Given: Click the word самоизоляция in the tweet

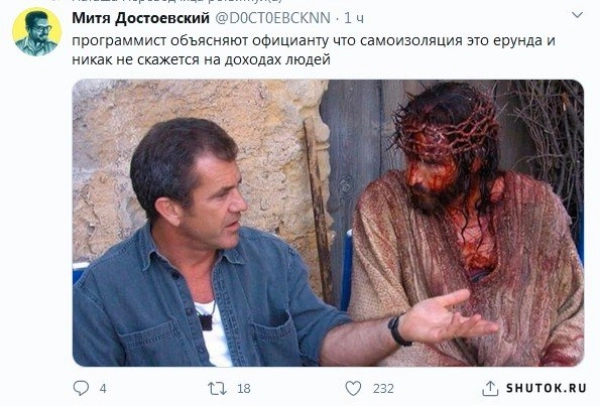Looking at the screenshot, I should tap(411, 41).
